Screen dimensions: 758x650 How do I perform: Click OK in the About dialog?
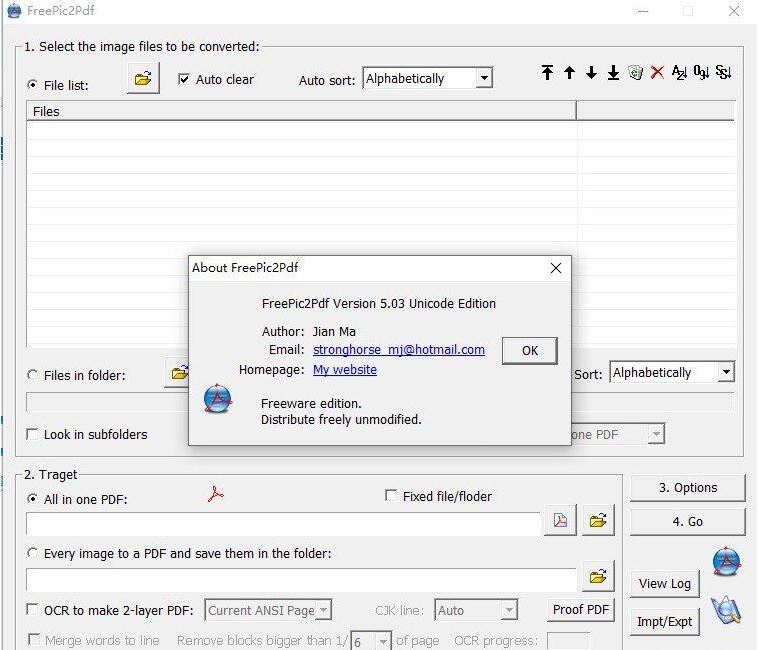tap(530, 351)
